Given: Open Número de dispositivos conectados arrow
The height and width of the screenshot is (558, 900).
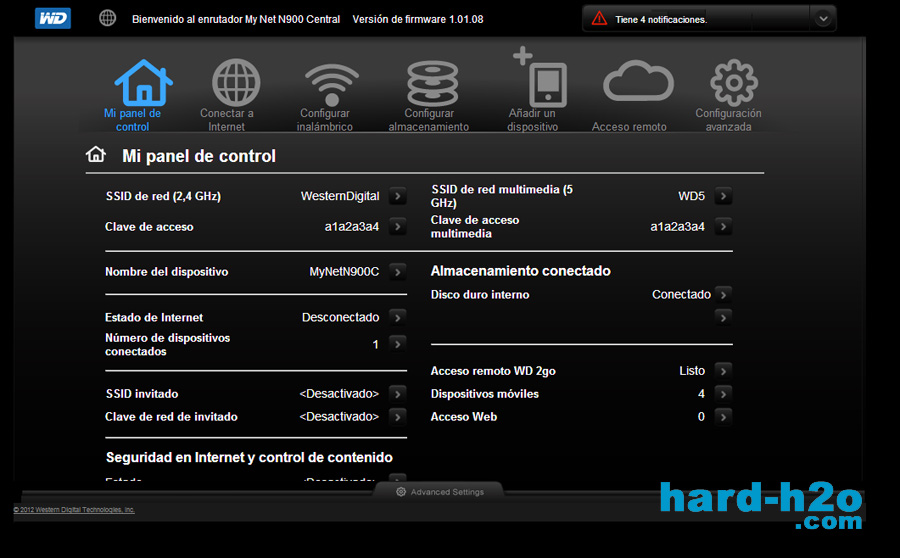Looking at the screenshot, I should pos(397,344).
